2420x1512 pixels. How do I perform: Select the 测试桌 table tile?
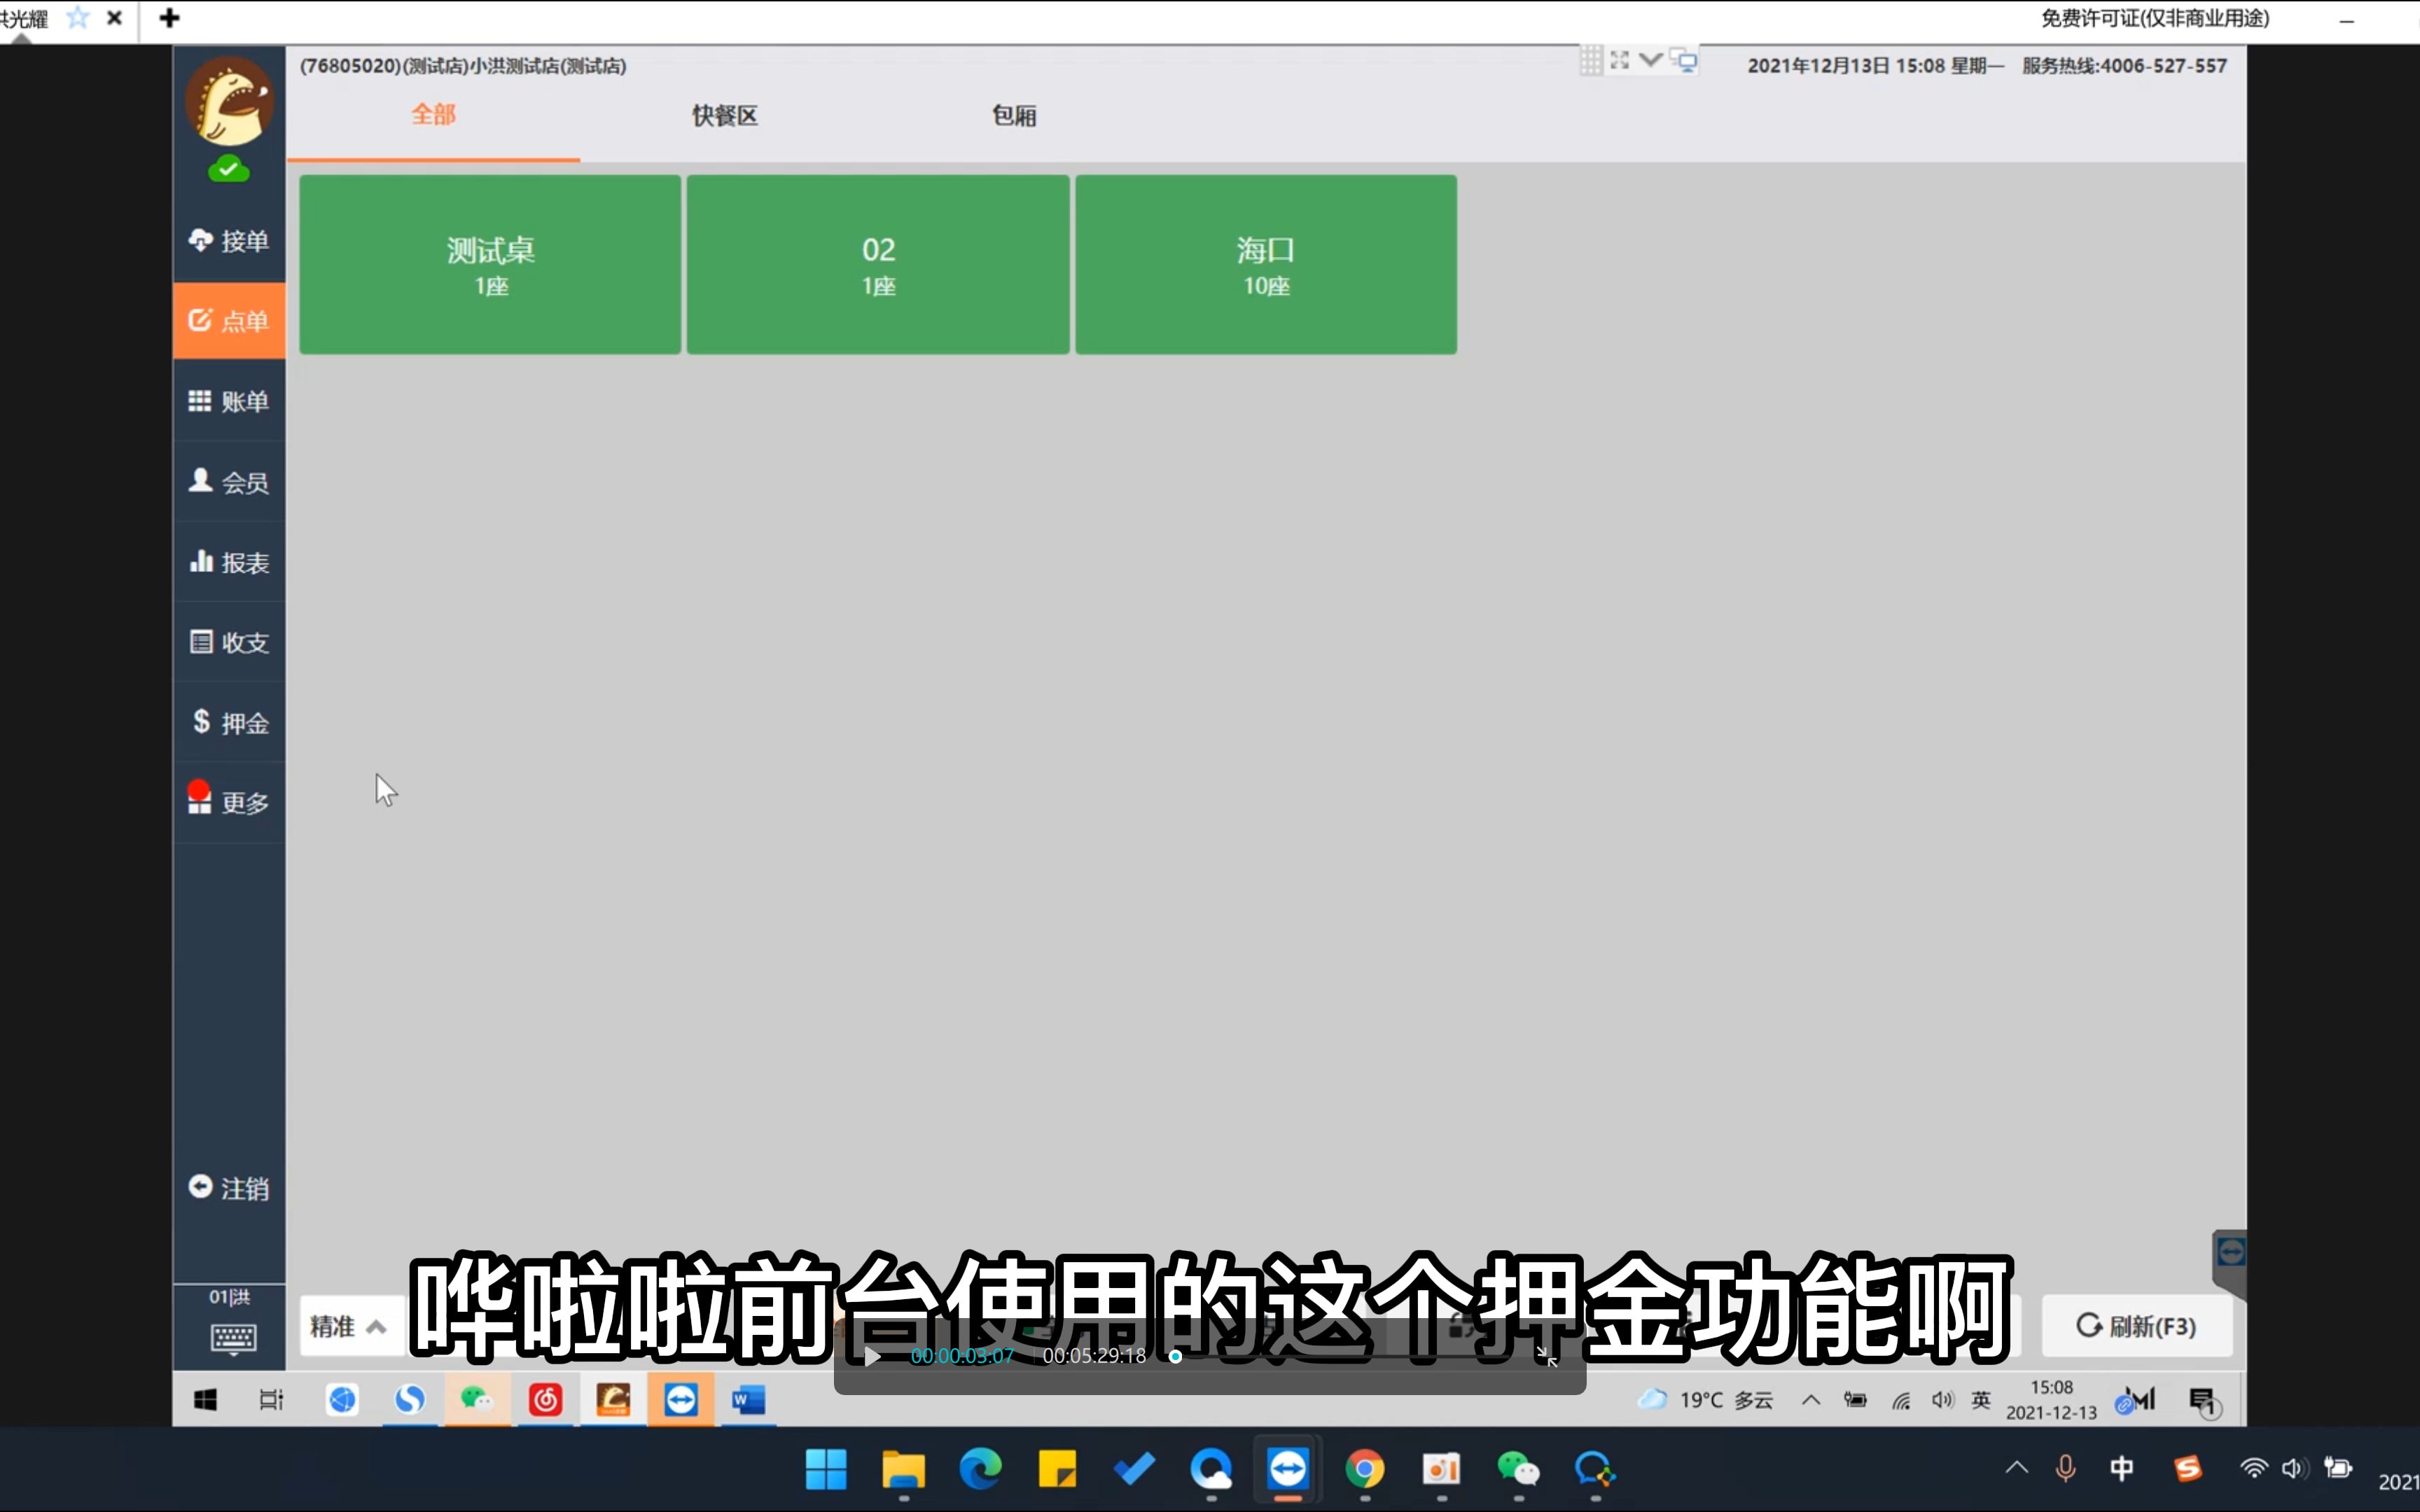click(489, 264)
